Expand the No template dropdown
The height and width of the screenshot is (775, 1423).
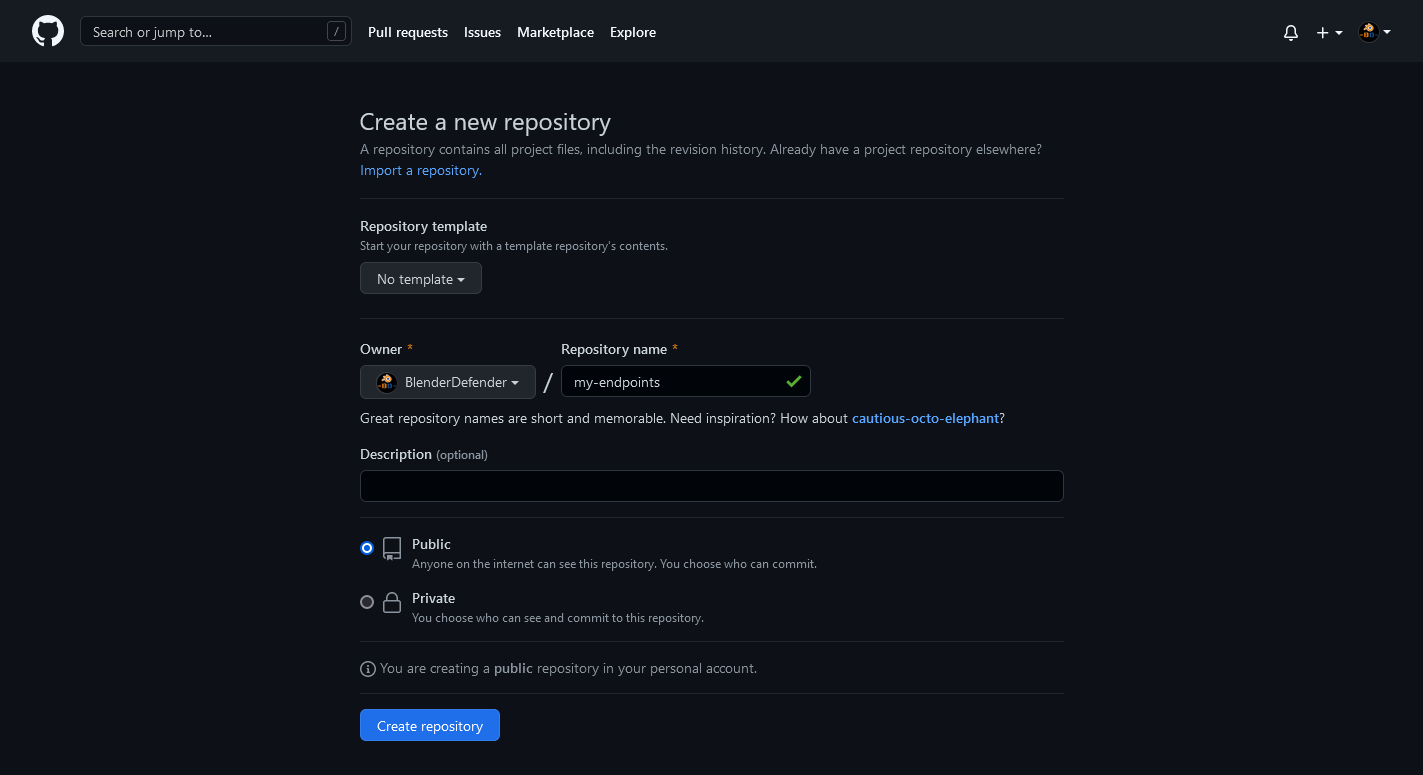tap(421, 279)
